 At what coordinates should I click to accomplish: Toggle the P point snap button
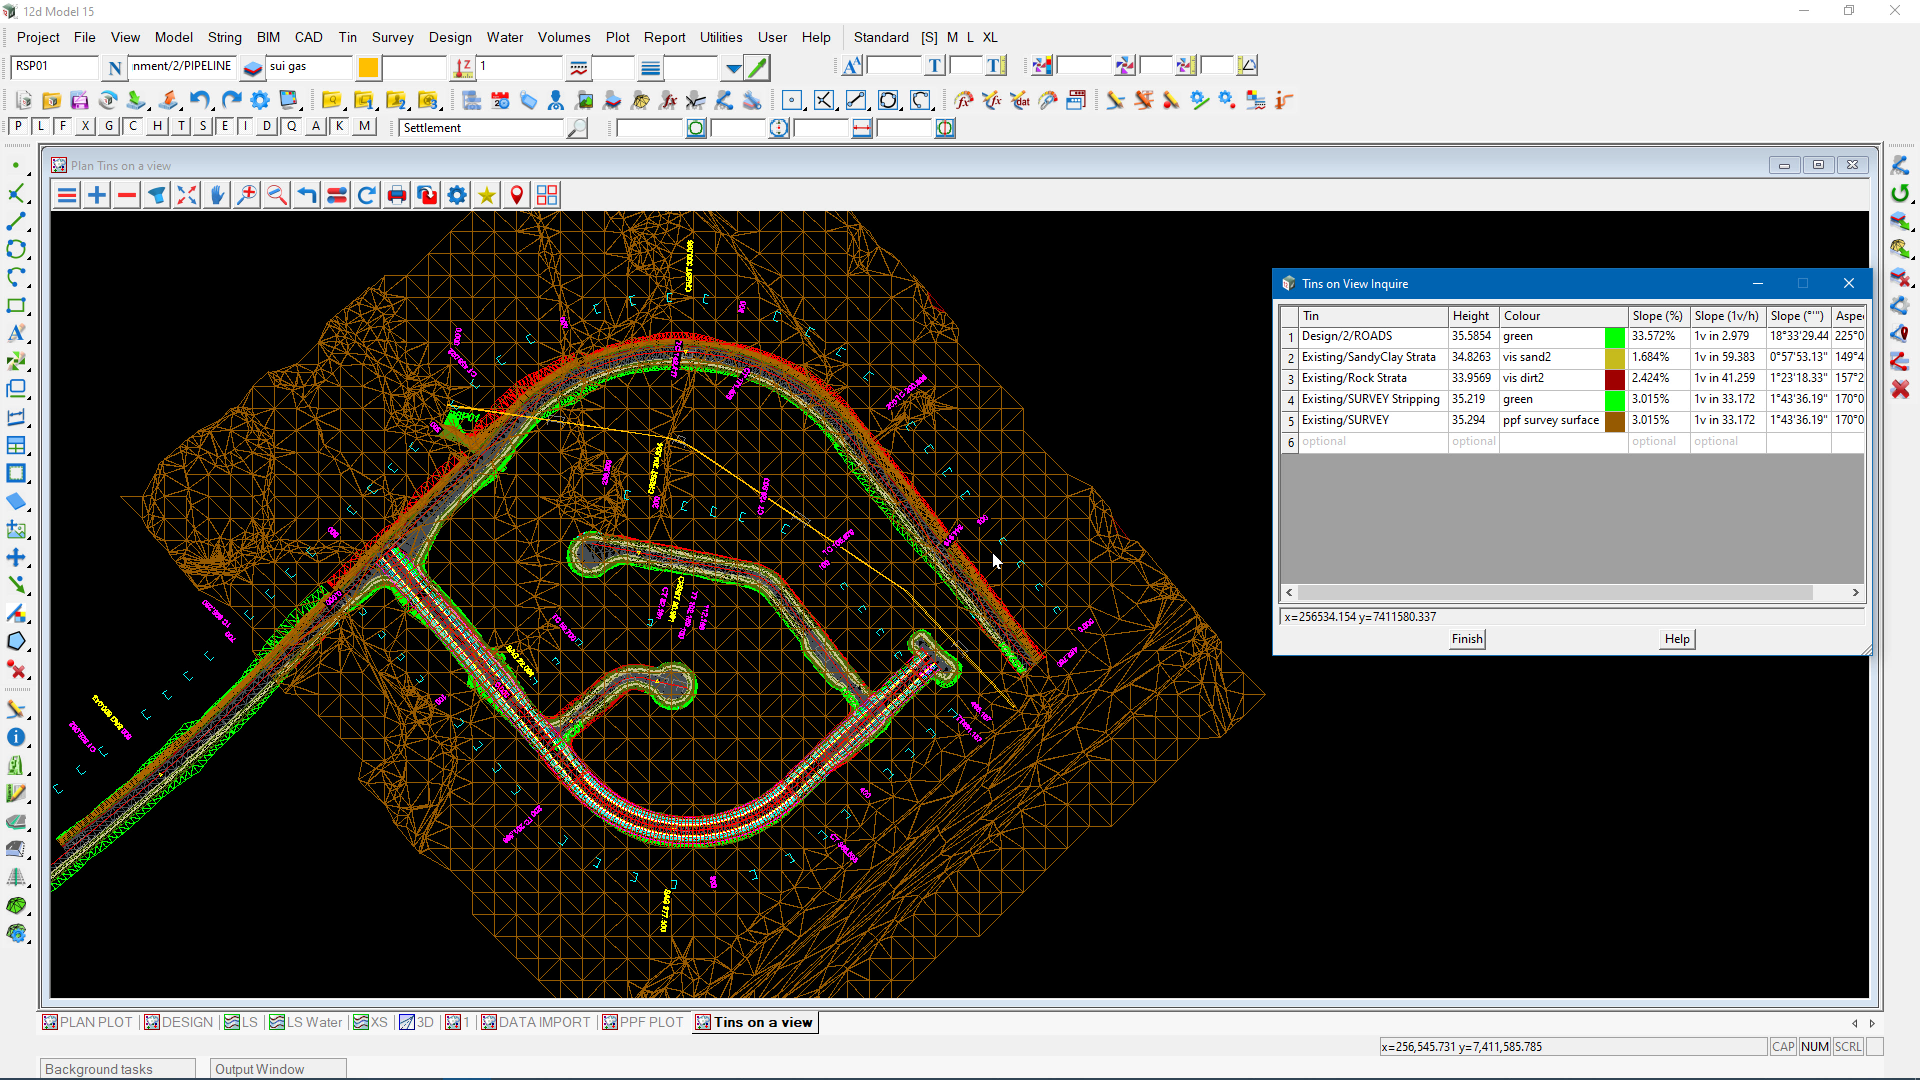[18, 126]
